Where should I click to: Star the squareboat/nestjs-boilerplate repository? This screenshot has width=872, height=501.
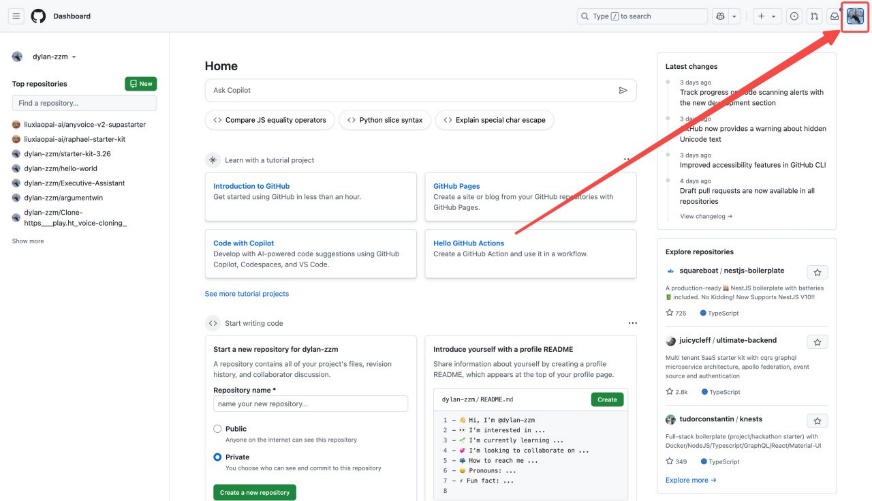tap(817, 272)
